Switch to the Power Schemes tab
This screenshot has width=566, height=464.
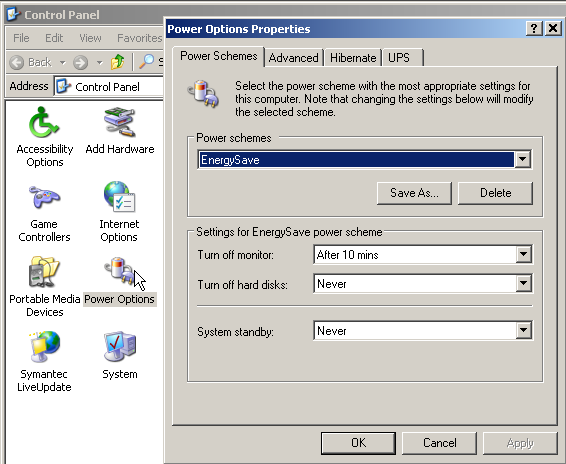218,56
